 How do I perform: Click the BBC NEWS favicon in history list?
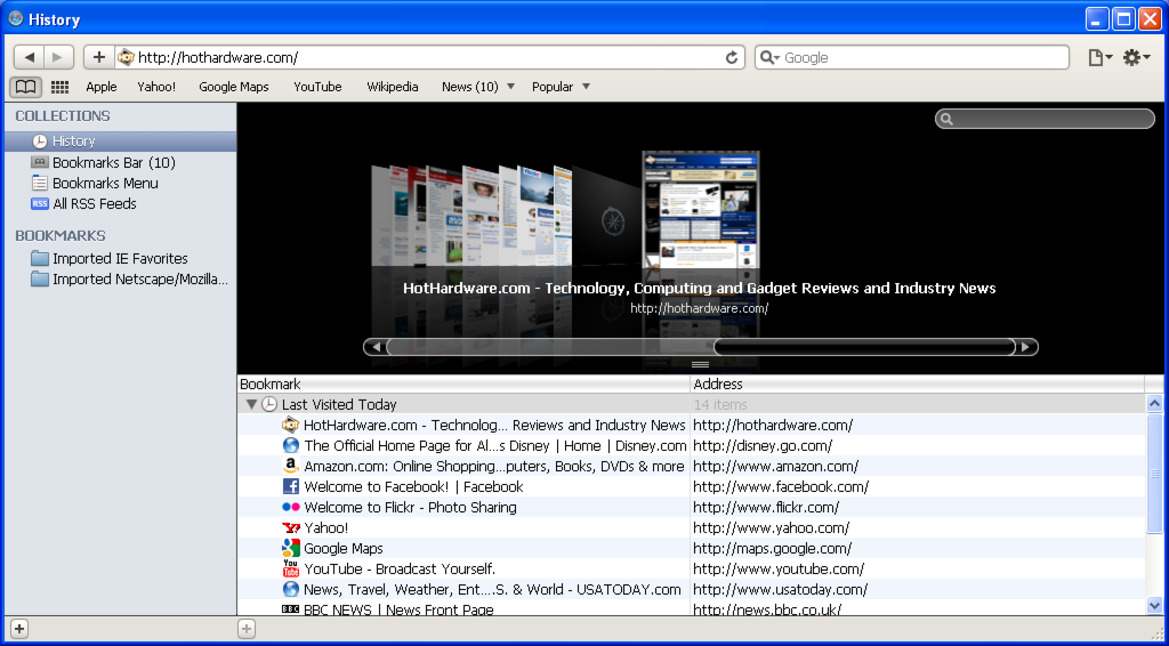pyautogui.click(x=291, y=609)
